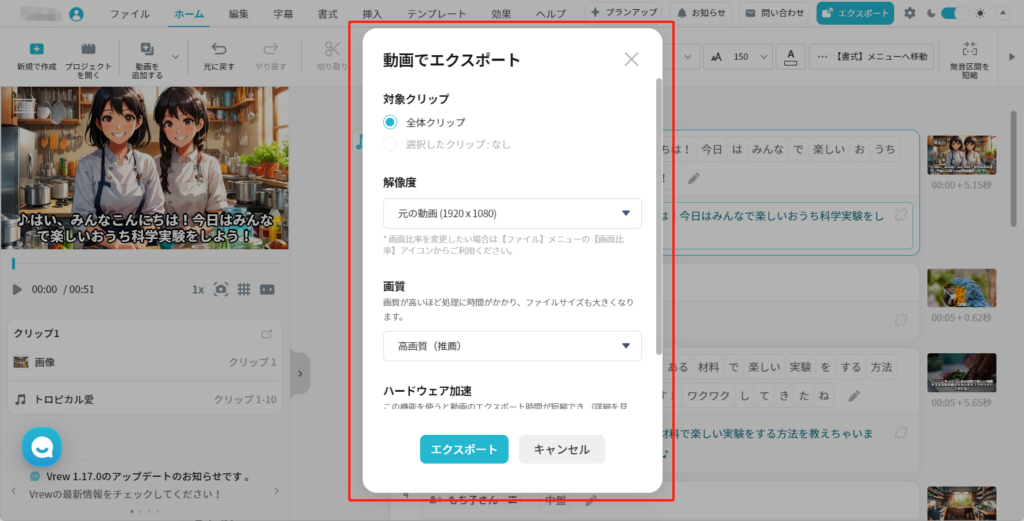Click the preview timeline progress bar
Viewport: 1024px width, 521px height.
145,264
